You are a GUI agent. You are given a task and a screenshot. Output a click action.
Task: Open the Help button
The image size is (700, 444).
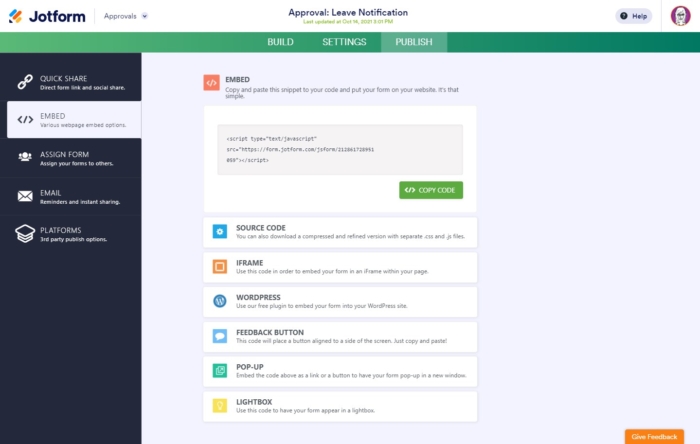[x=633, y=16]
